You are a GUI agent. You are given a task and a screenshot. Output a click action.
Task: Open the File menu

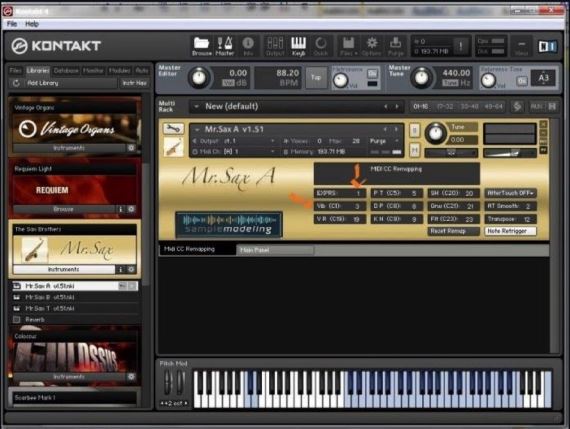[12, 24]
